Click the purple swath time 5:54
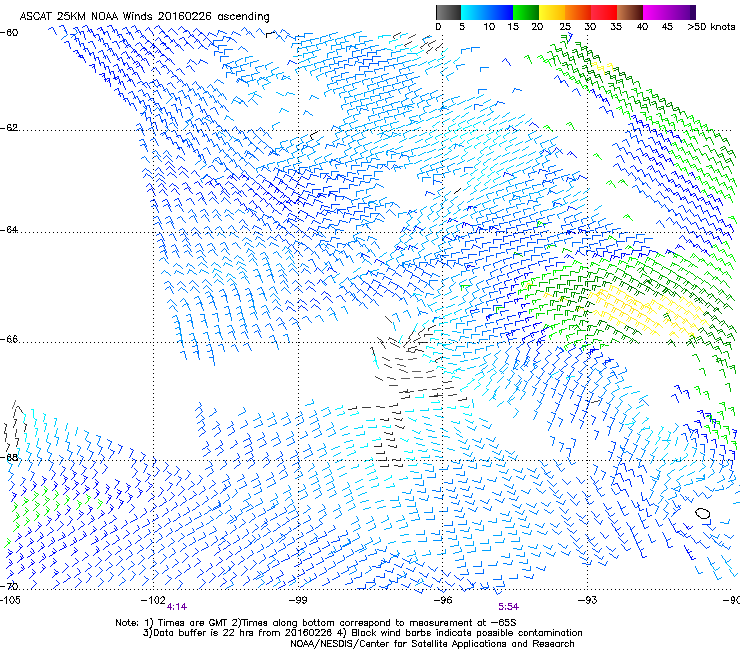This screenshot has height=650, width=740. [508, 607]
